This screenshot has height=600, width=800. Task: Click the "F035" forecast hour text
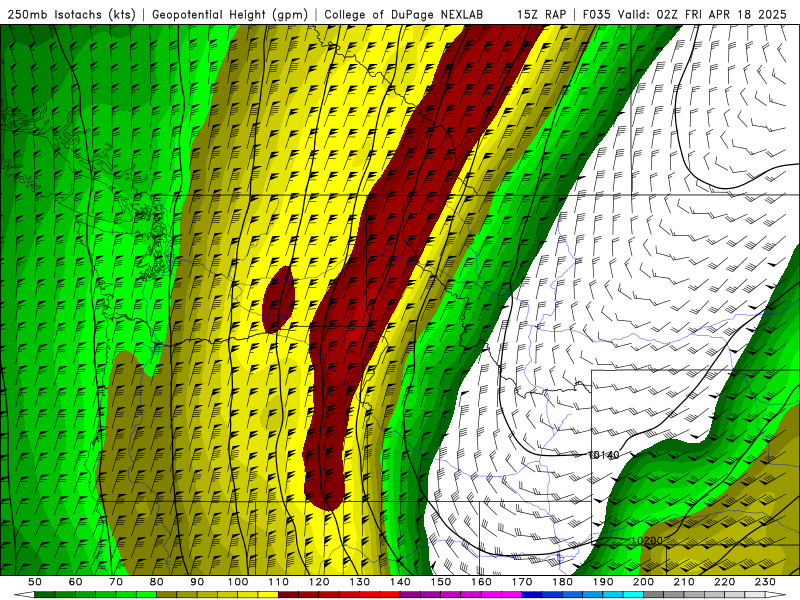pyautogui.click(x=596, y=15)
